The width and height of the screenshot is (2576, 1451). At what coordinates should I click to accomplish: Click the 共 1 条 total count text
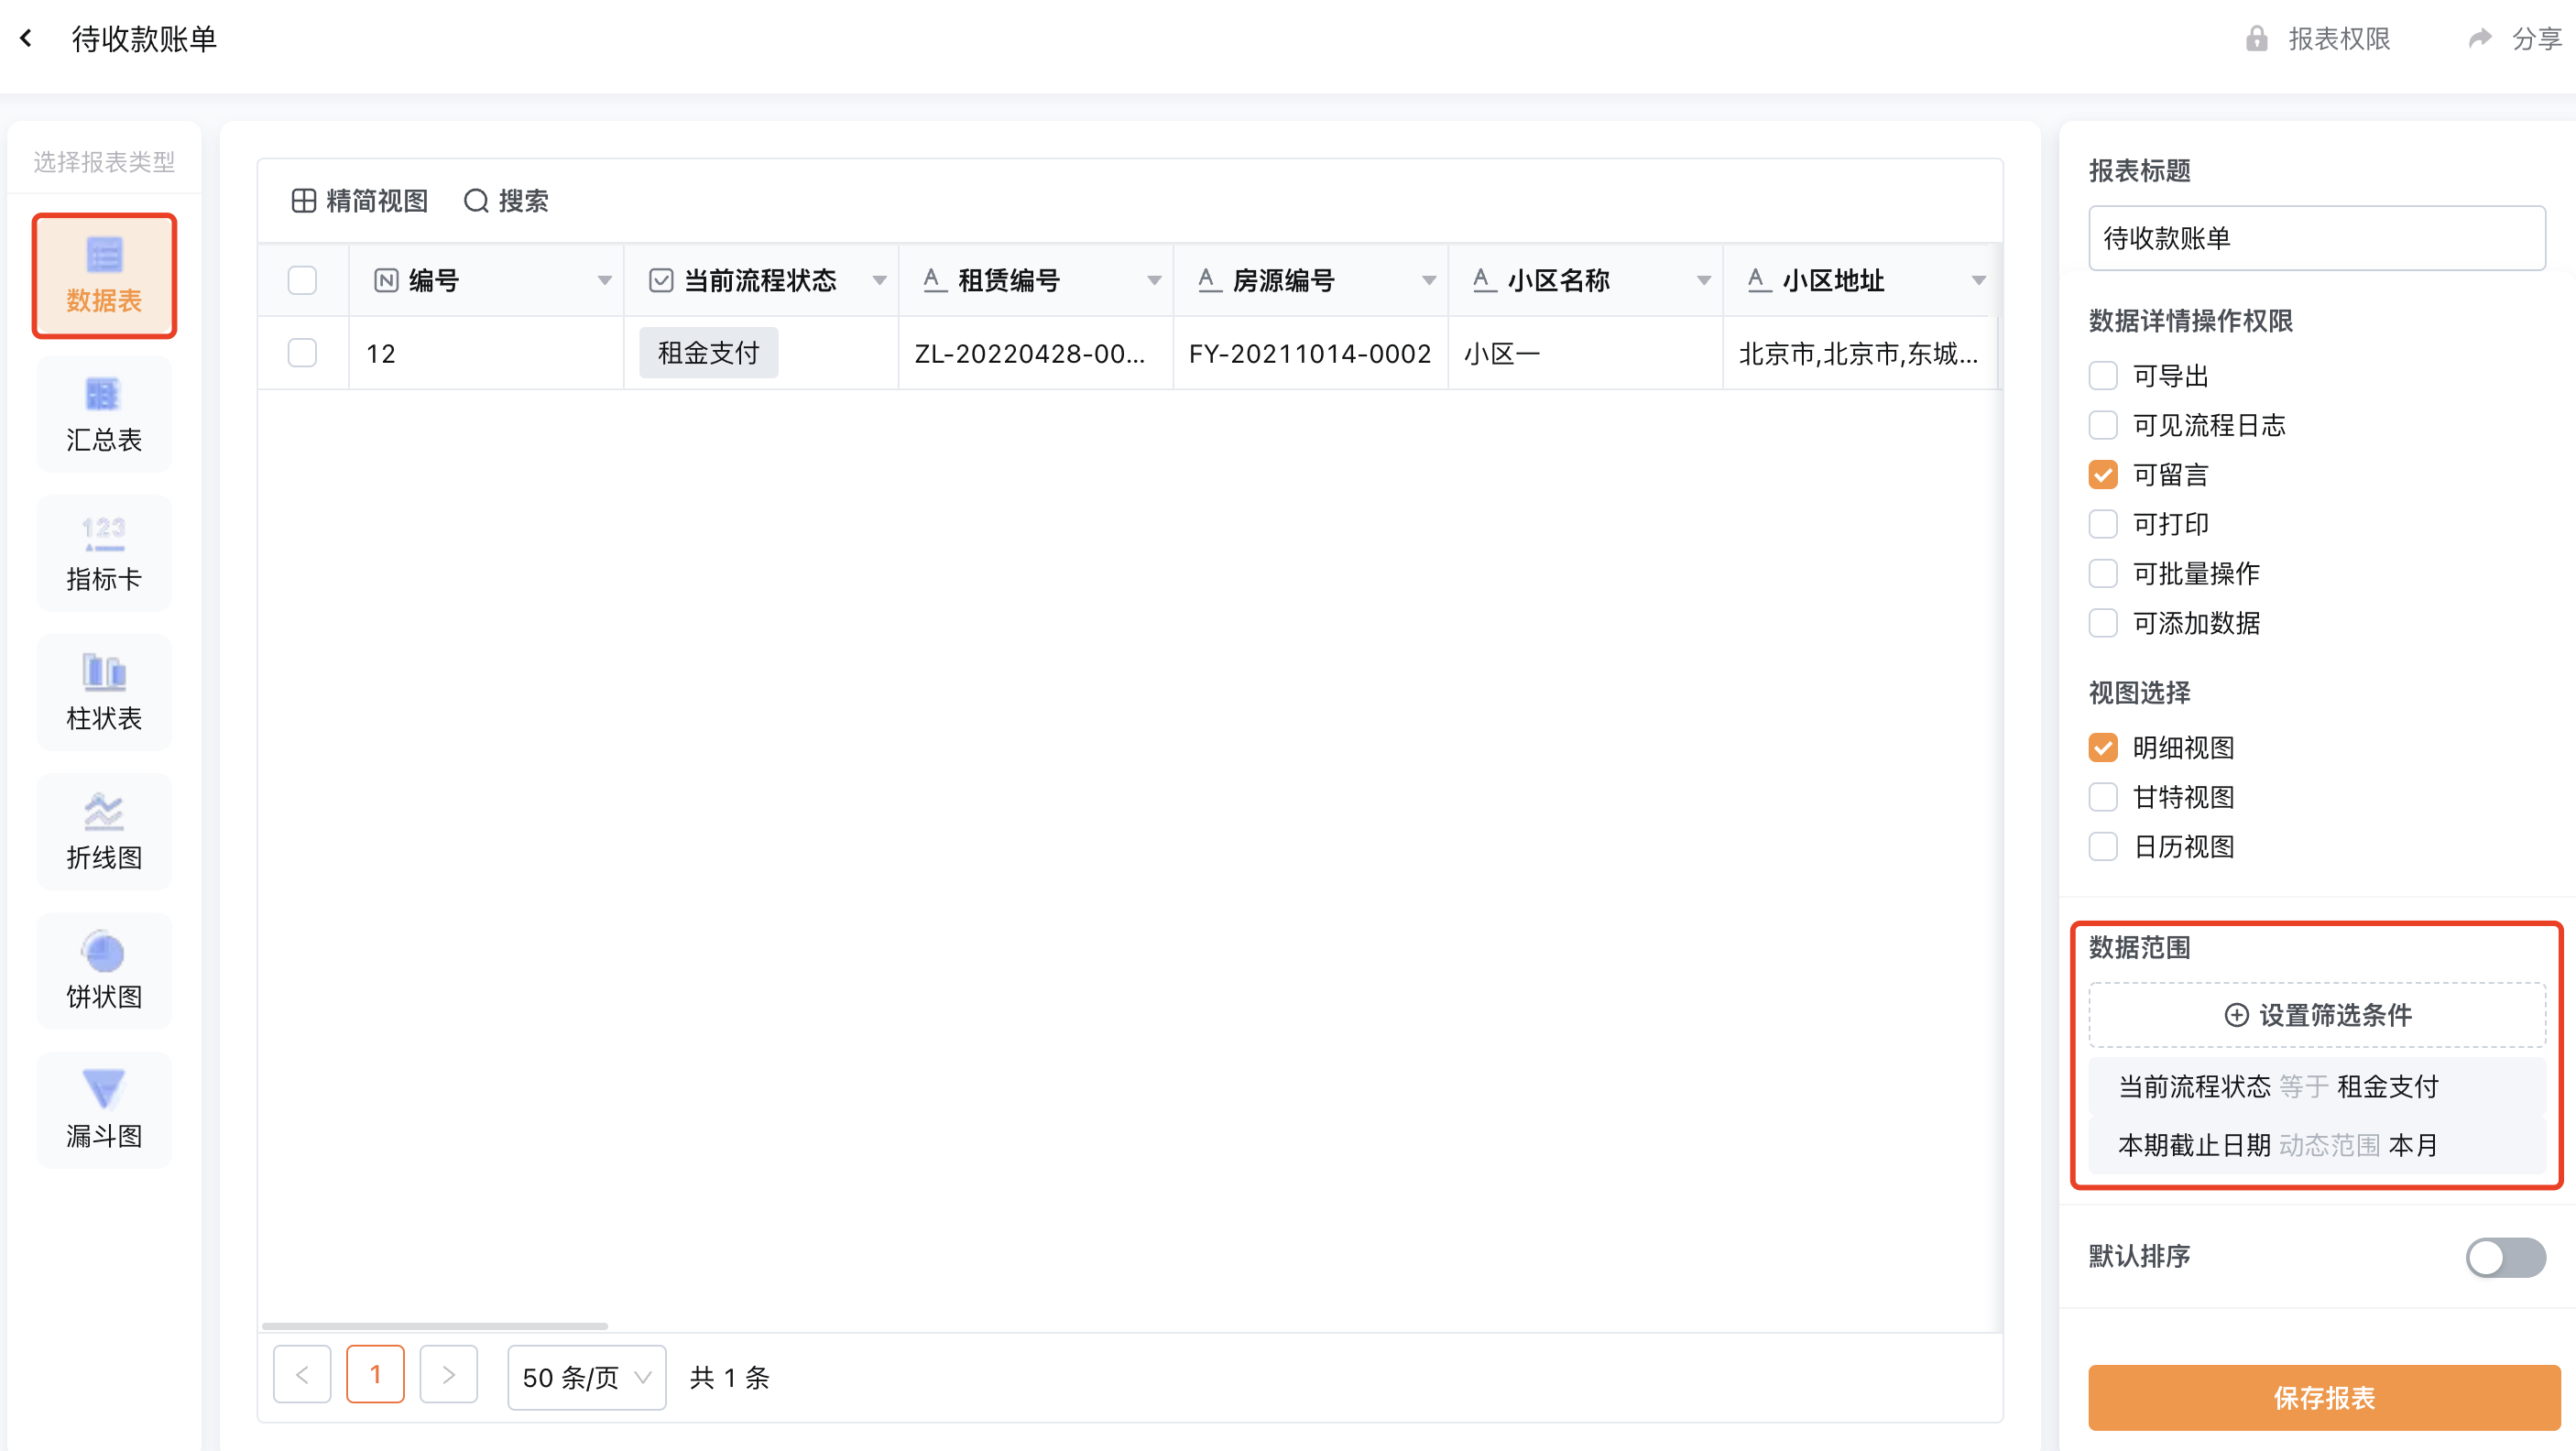[x=729, y=1377]
